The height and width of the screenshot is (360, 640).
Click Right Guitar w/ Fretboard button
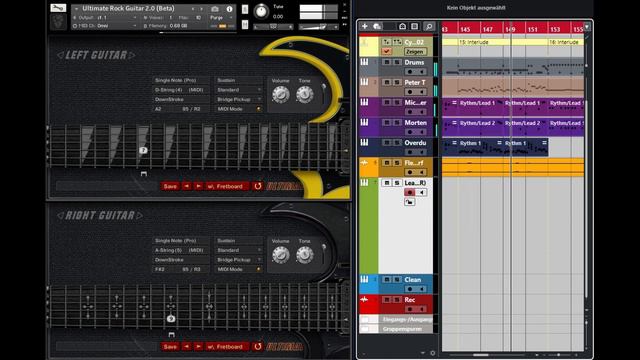[226, 347]
